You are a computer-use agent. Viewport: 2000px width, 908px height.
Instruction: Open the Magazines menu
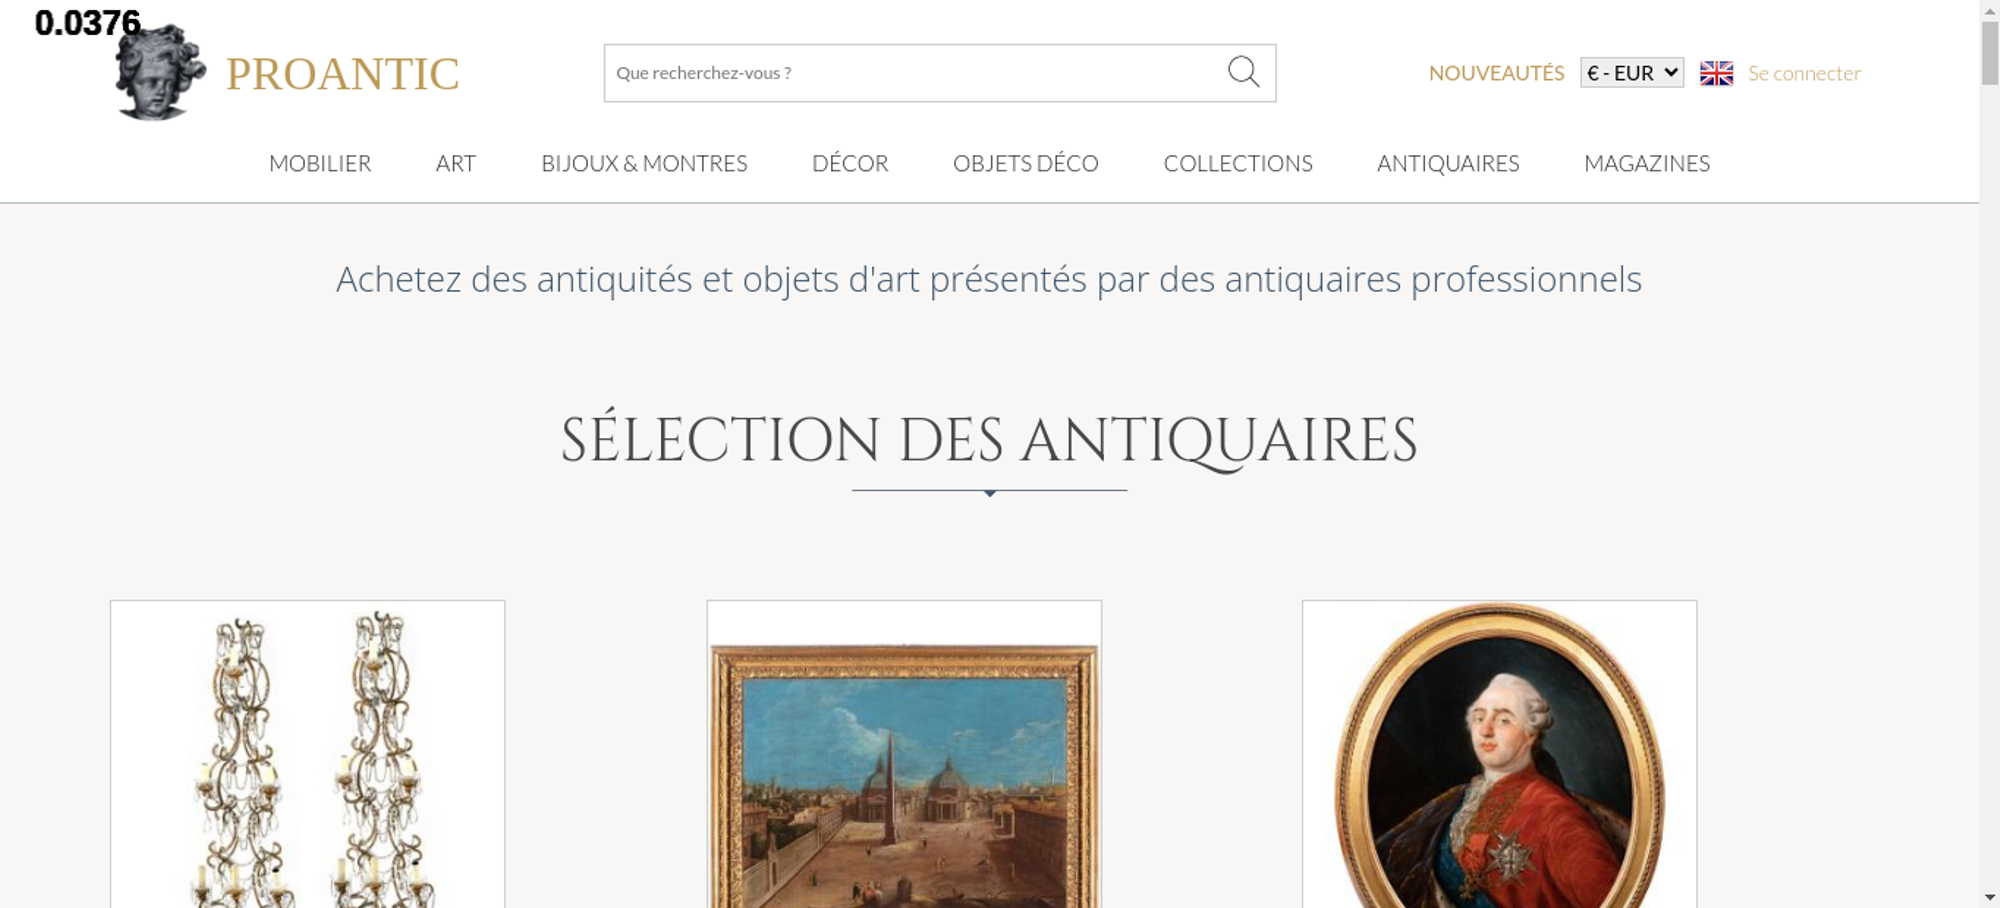[x=1647, y=163]
